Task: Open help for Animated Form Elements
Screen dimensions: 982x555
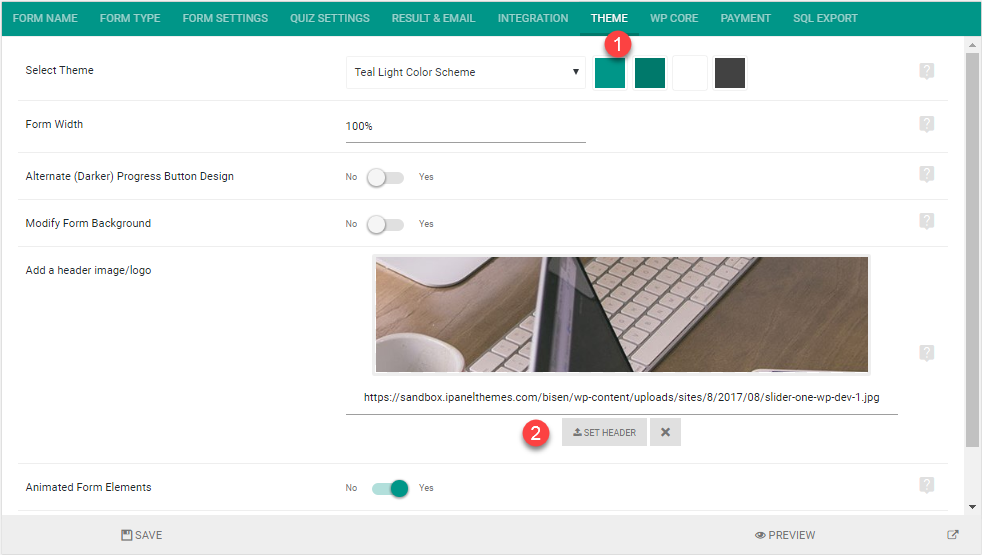Action: 926,485
